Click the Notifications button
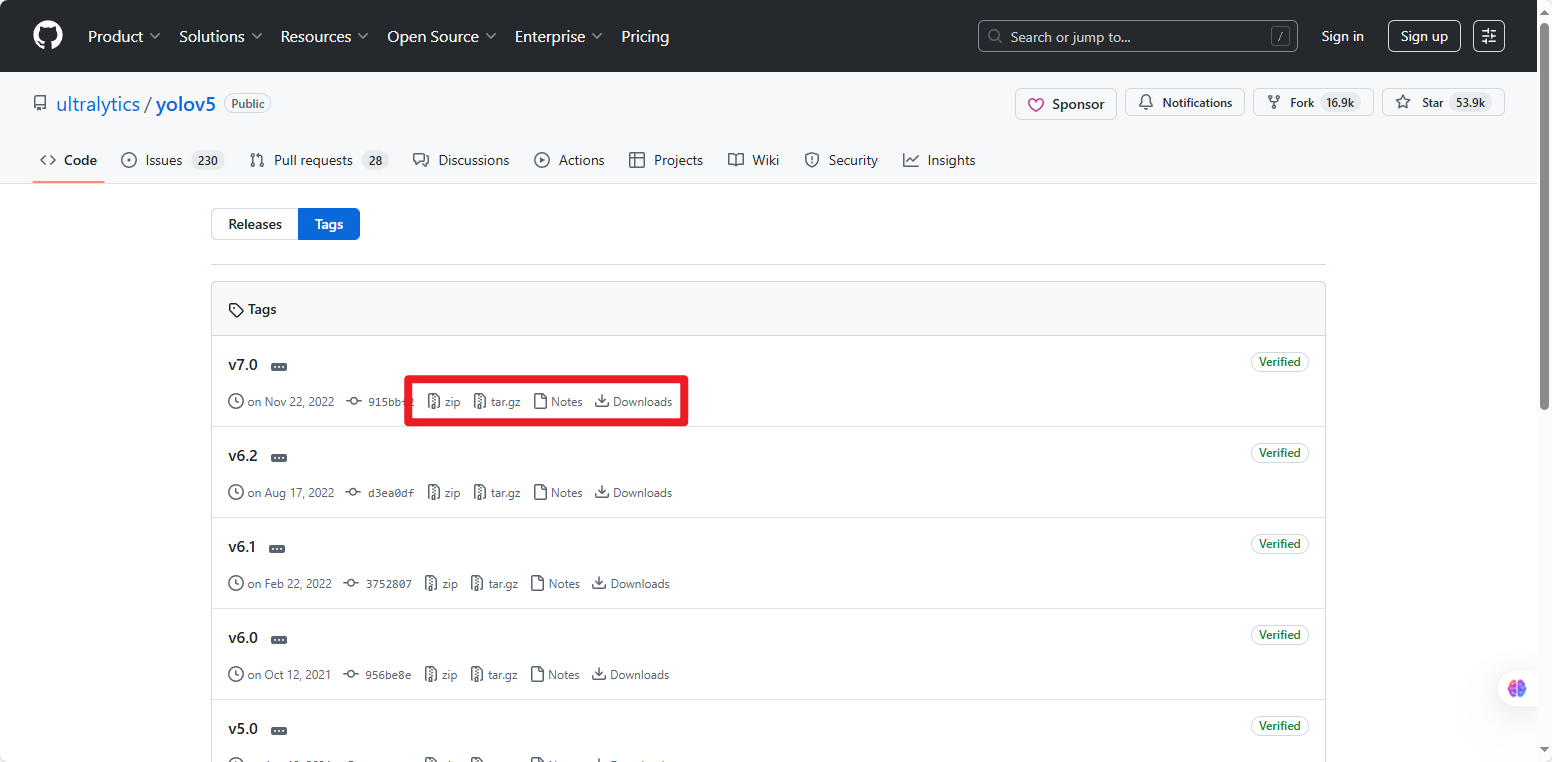The image size is (1552, 762). point(1185,102)
